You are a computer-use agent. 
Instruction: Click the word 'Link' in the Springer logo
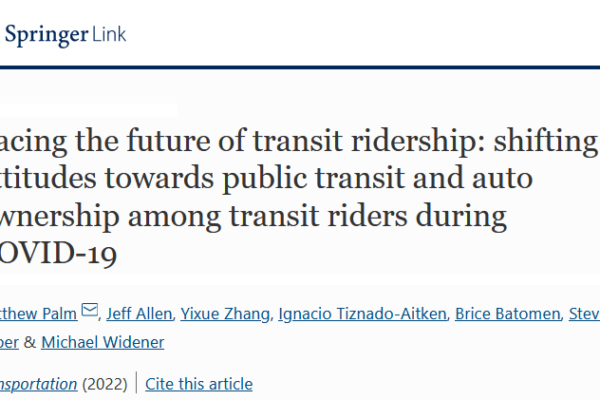click(x=109, y=34)
